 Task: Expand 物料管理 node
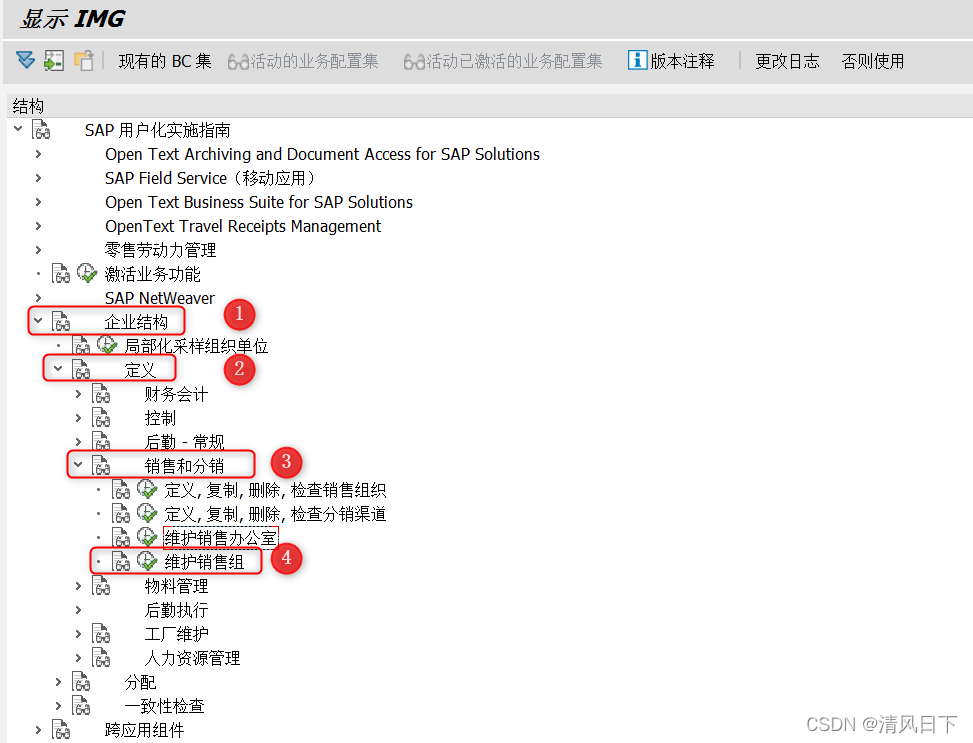click(78, 586)
